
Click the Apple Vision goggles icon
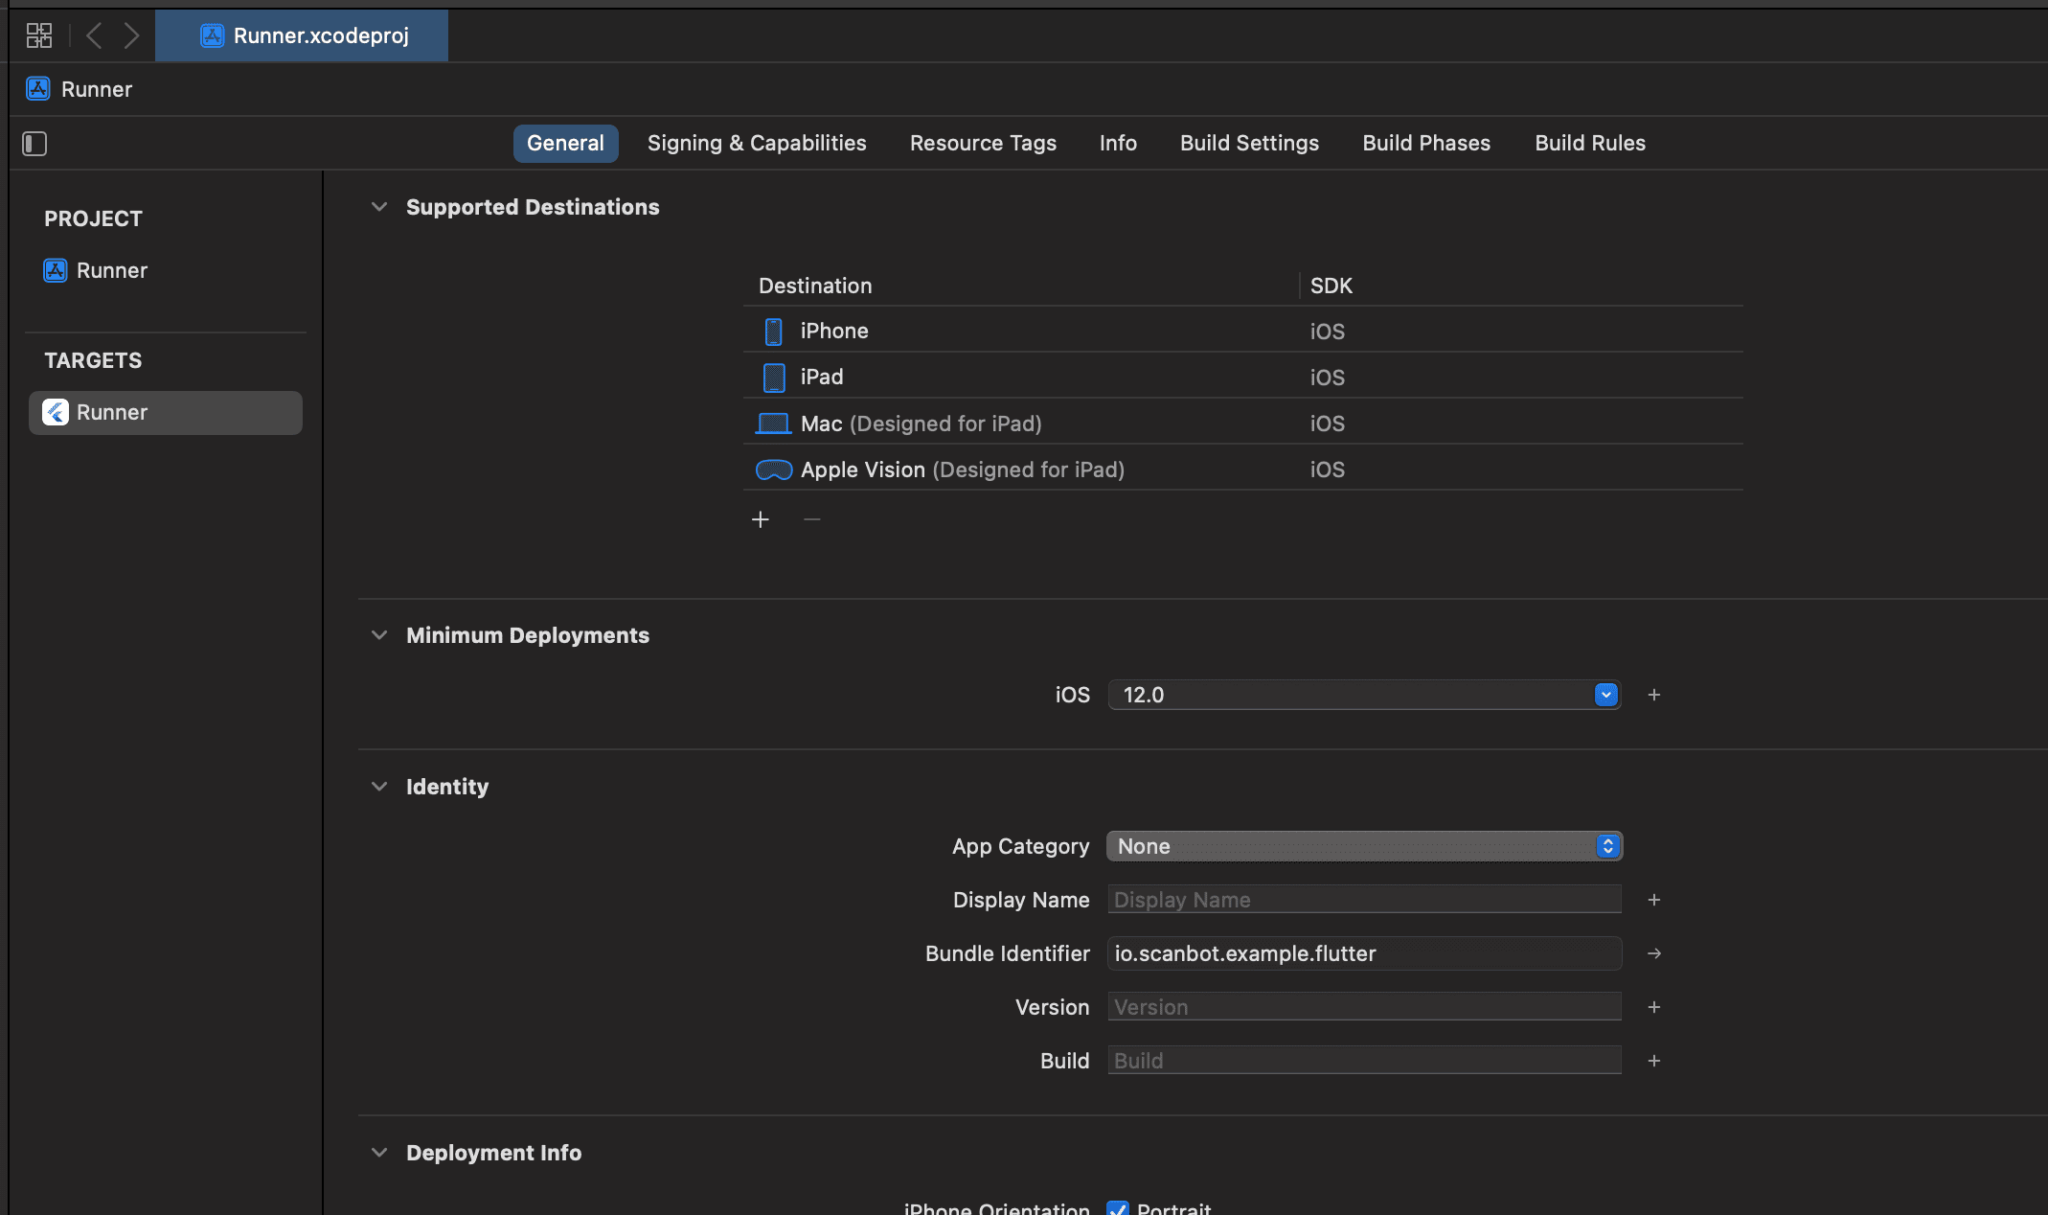[x=772, y=469]
